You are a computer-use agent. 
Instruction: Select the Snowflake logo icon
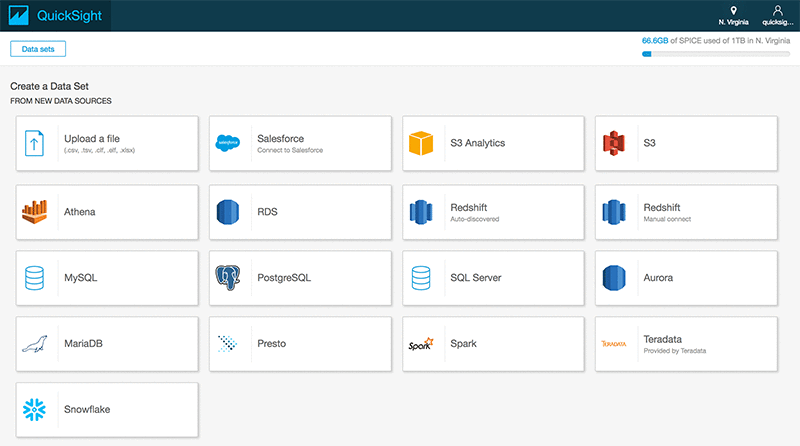click(35, 410)
